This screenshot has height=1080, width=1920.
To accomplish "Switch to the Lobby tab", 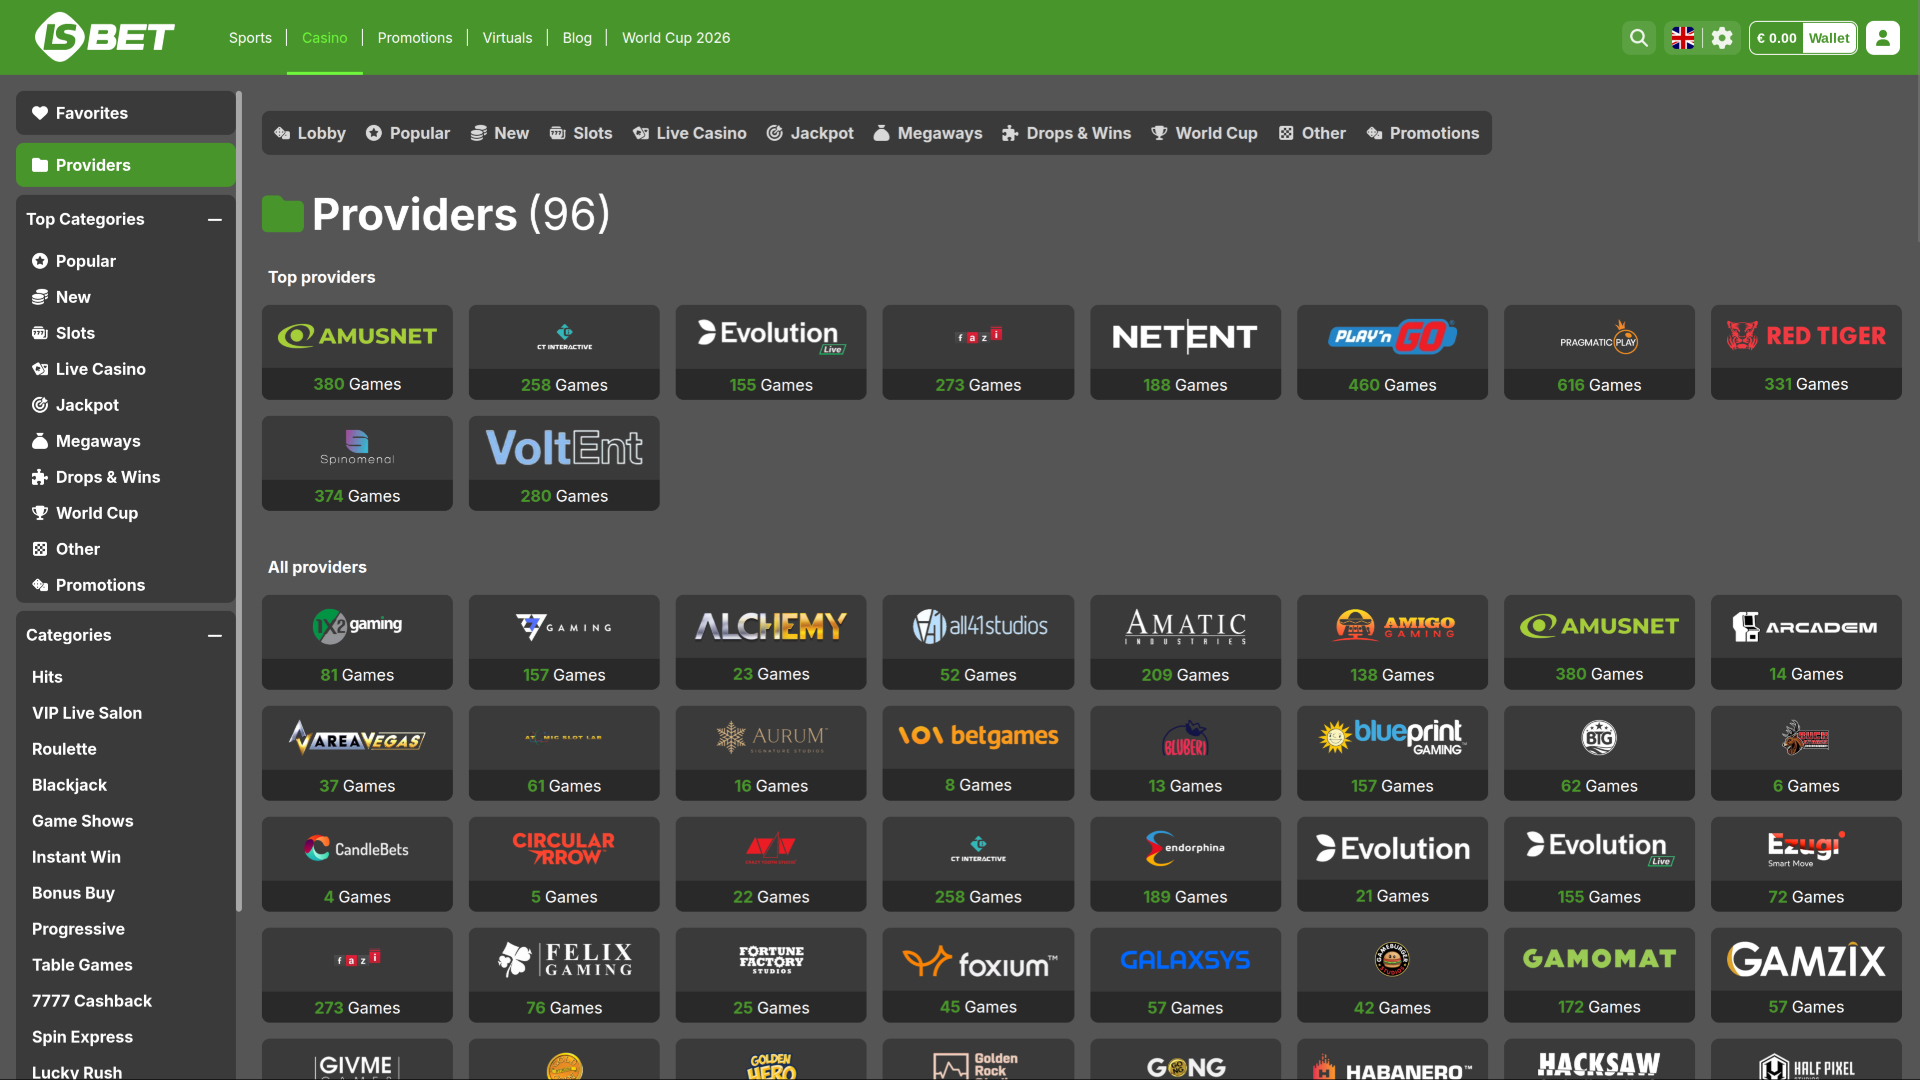I will click(310, 133).
